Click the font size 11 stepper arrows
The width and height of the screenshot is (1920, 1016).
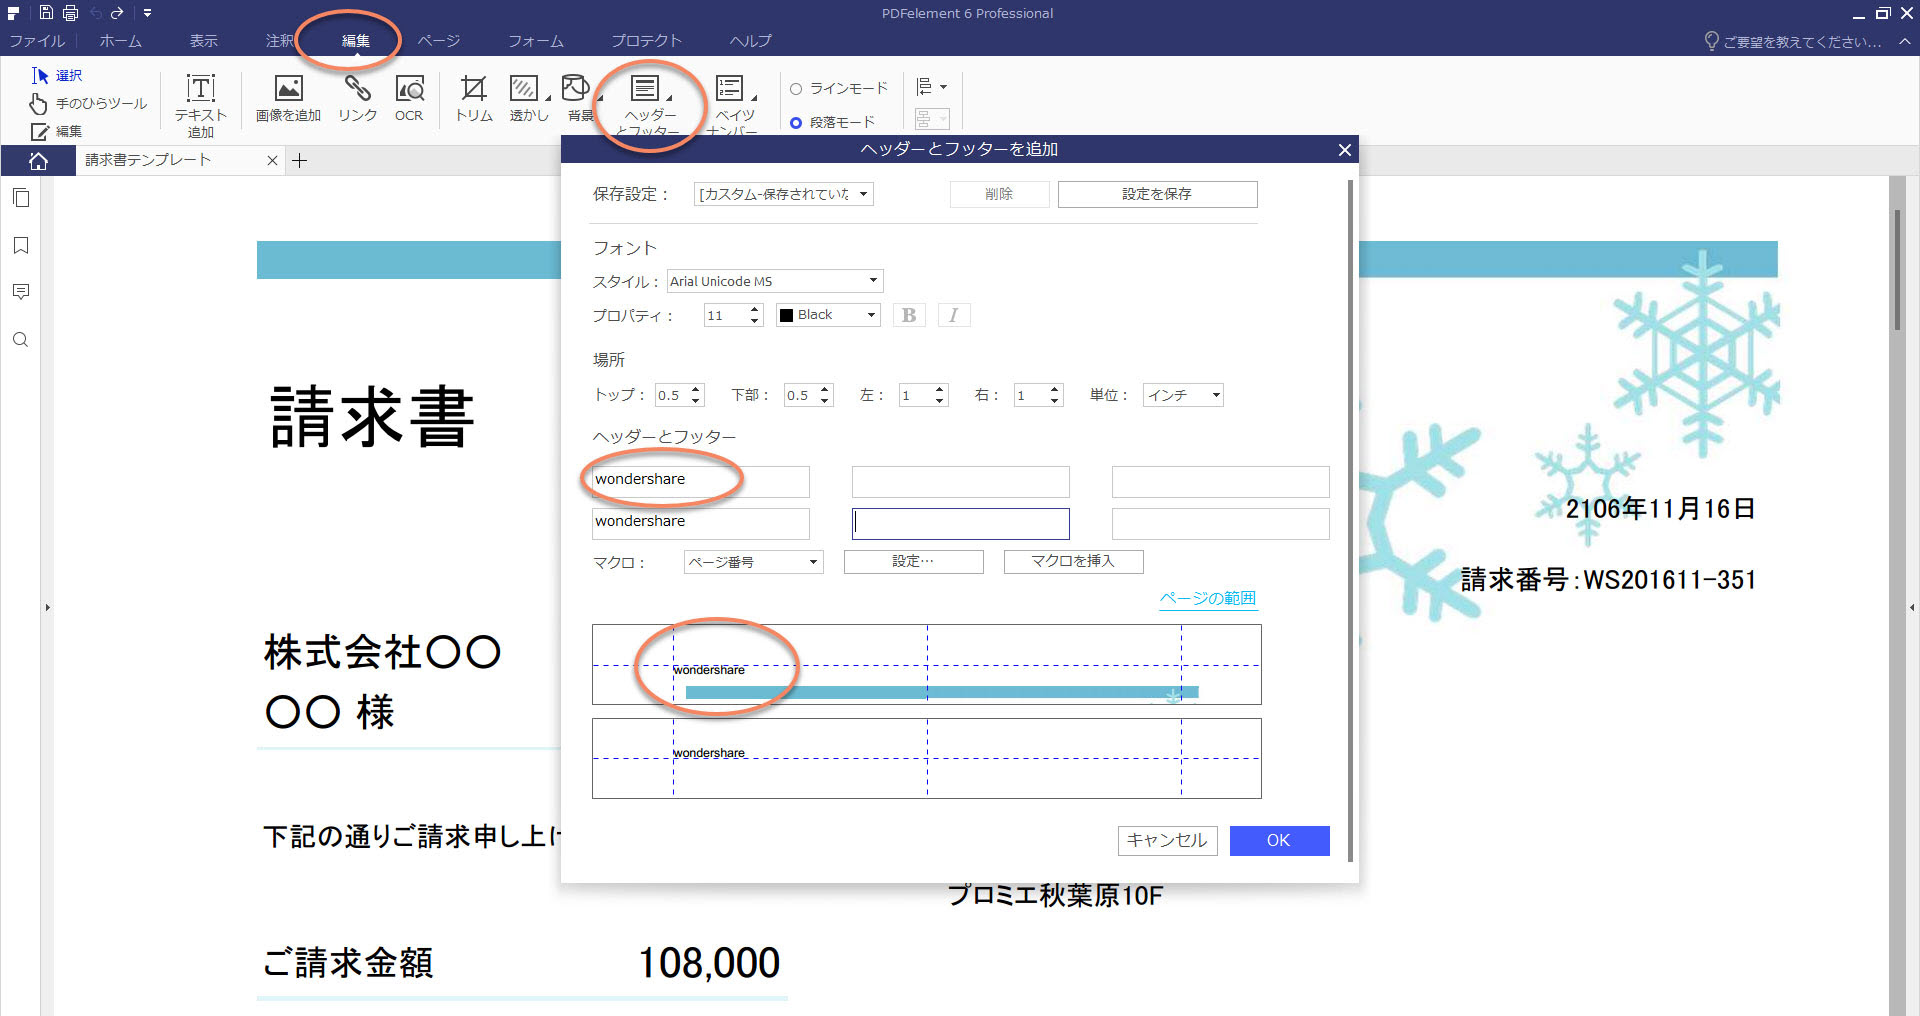(754, 315)
